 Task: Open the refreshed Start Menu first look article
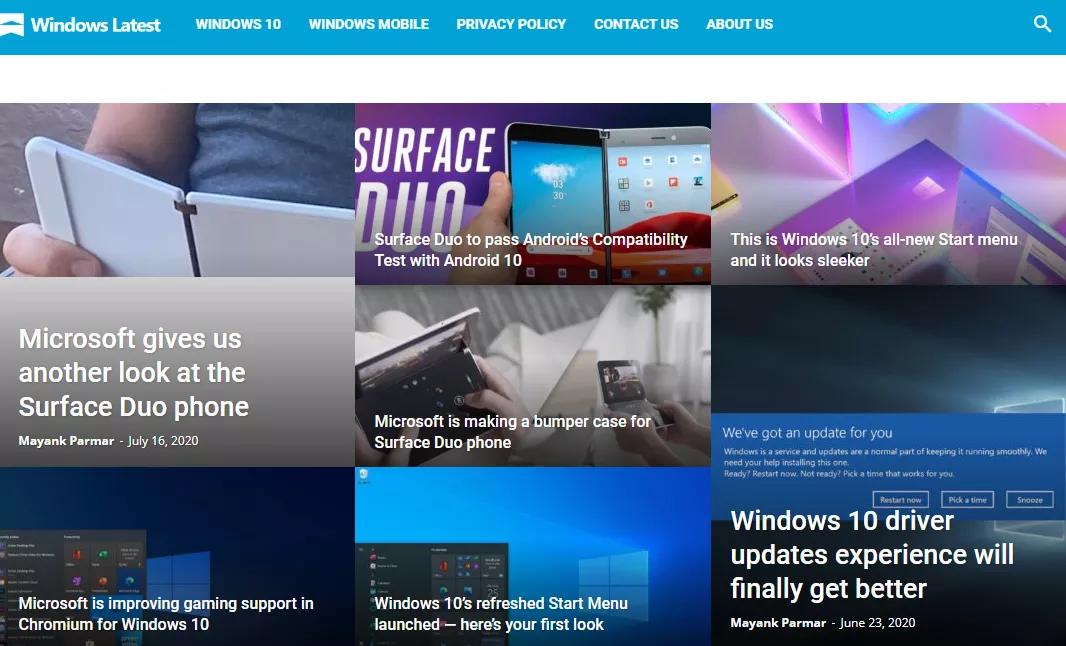(x=500, y=613)
